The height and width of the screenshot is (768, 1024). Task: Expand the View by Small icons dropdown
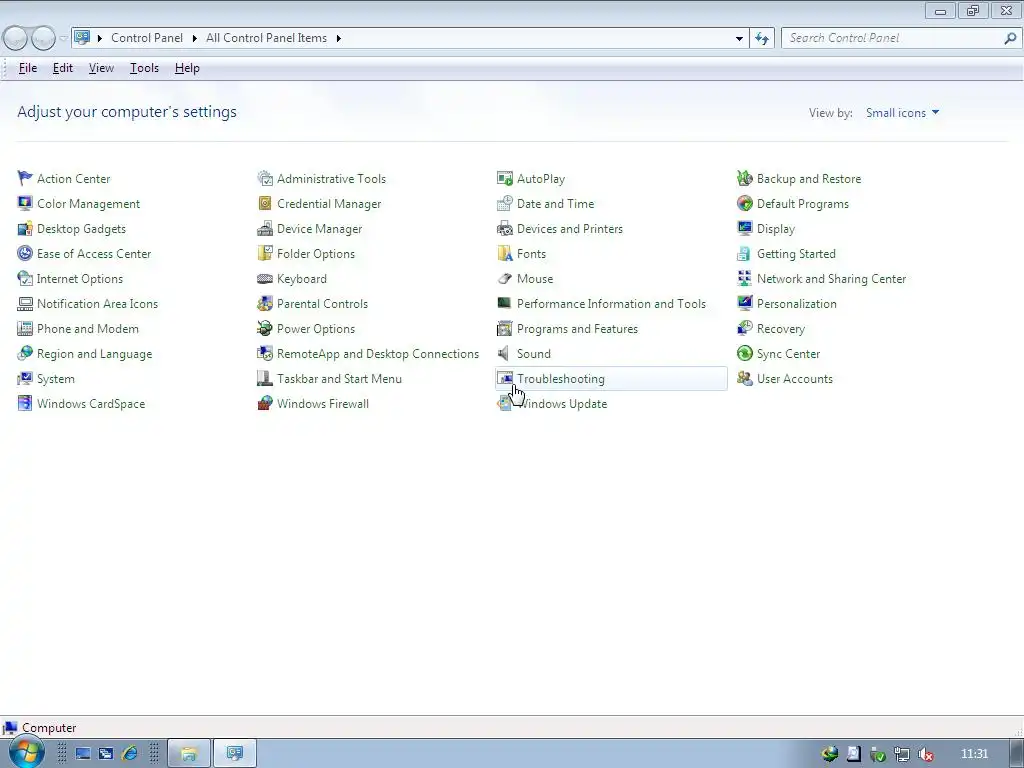903,113
